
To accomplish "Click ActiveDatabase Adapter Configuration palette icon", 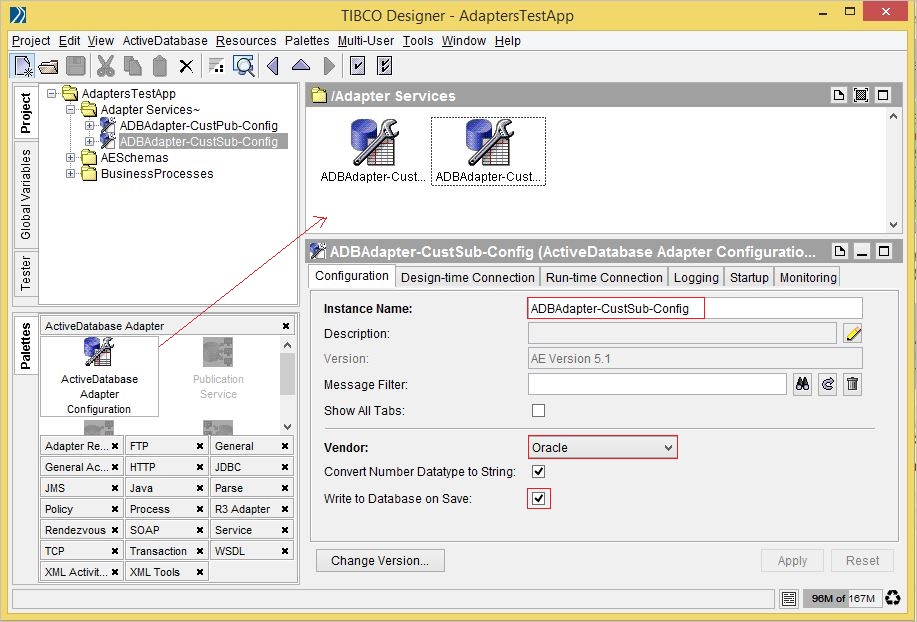I will pyautogui.click(x=99, y=376).
